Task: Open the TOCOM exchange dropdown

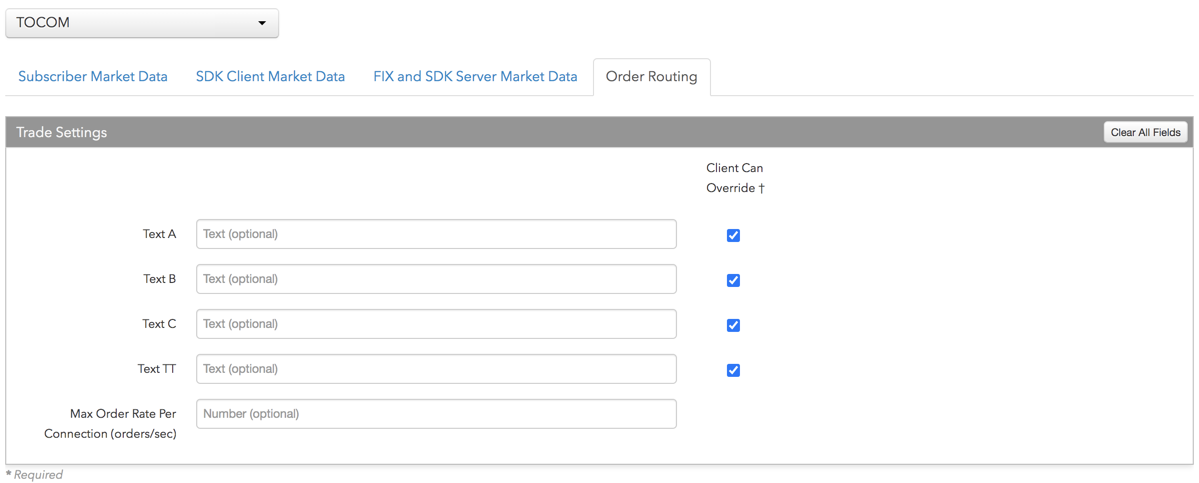Action: click(142, 23)
